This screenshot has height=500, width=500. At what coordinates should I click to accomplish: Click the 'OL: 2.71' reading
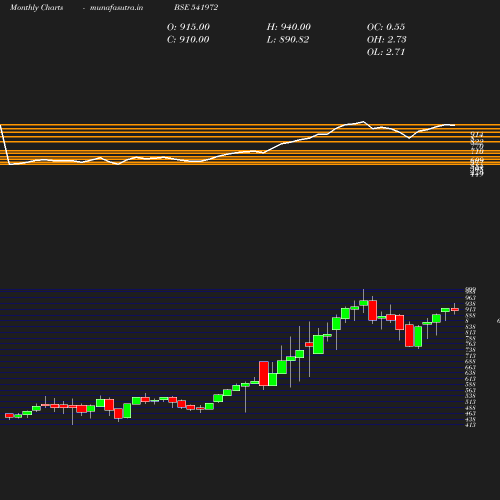(386, 52)
